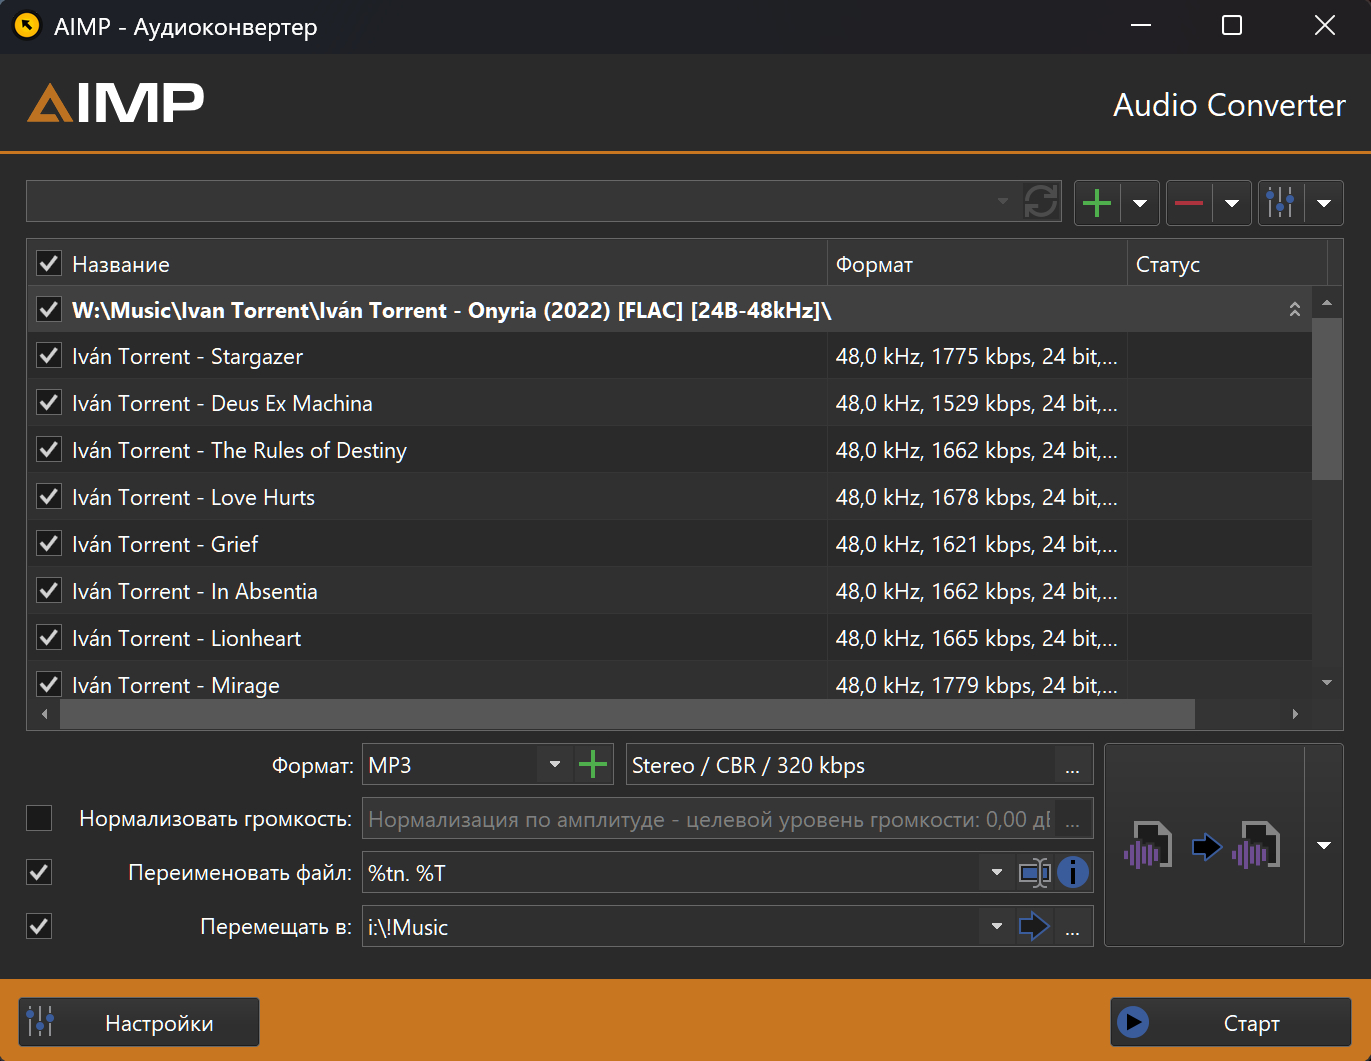The width and height of the screenshot is (1371, 1061).
Task: Uncheck The Rules of Destiny track
Action: [x=49, y=449]
